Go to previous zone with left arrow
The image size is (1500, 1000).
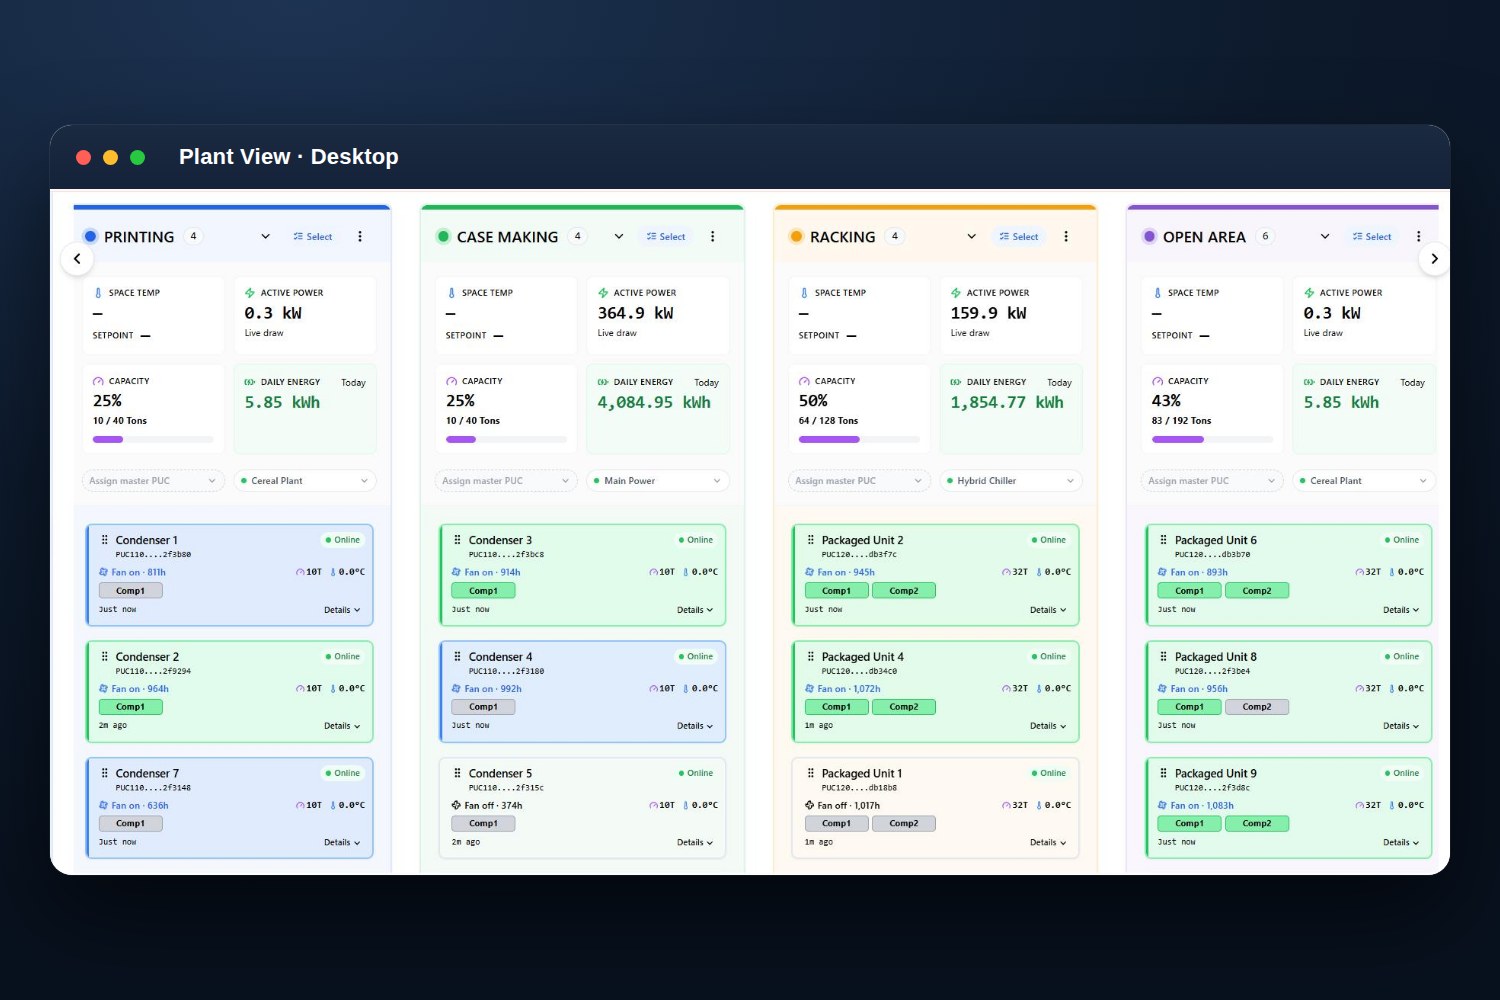(77, 259)
